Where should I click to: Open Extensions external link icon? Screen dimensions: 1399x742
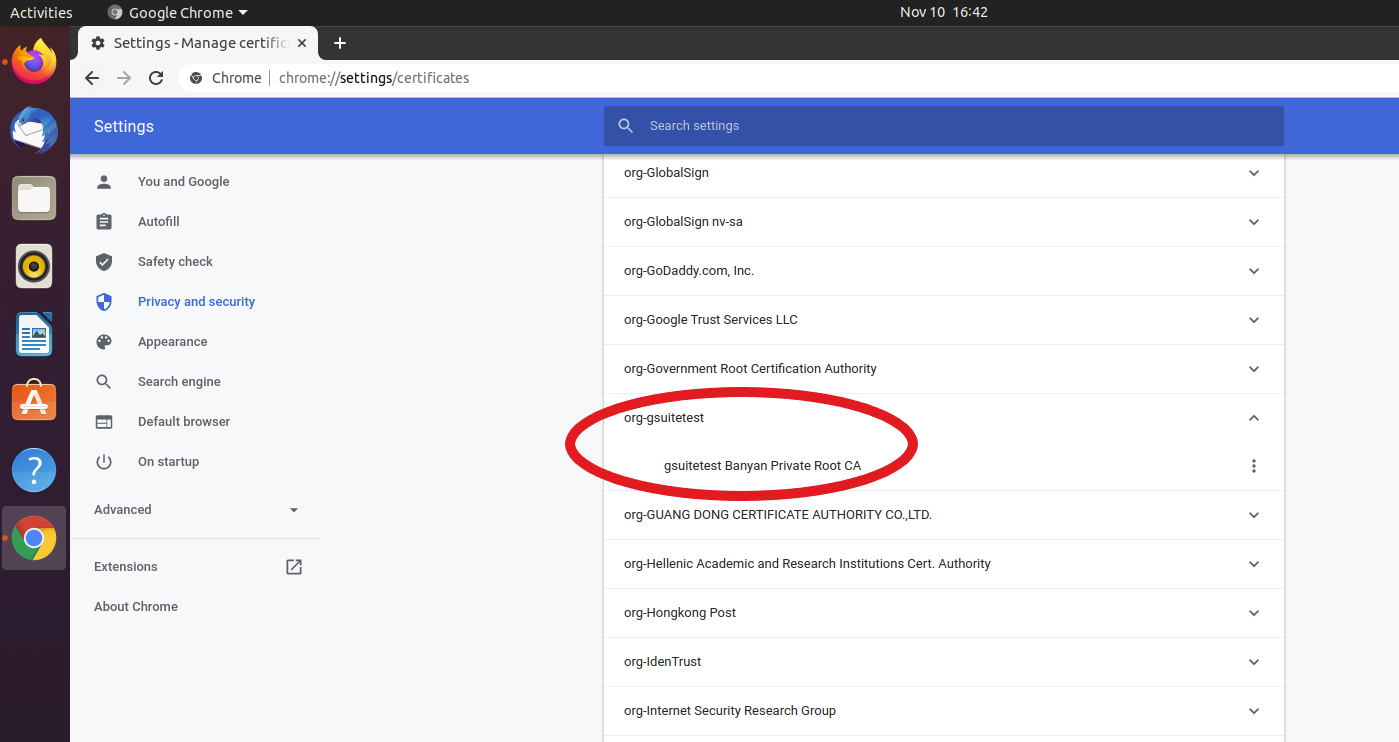(294, 567)
